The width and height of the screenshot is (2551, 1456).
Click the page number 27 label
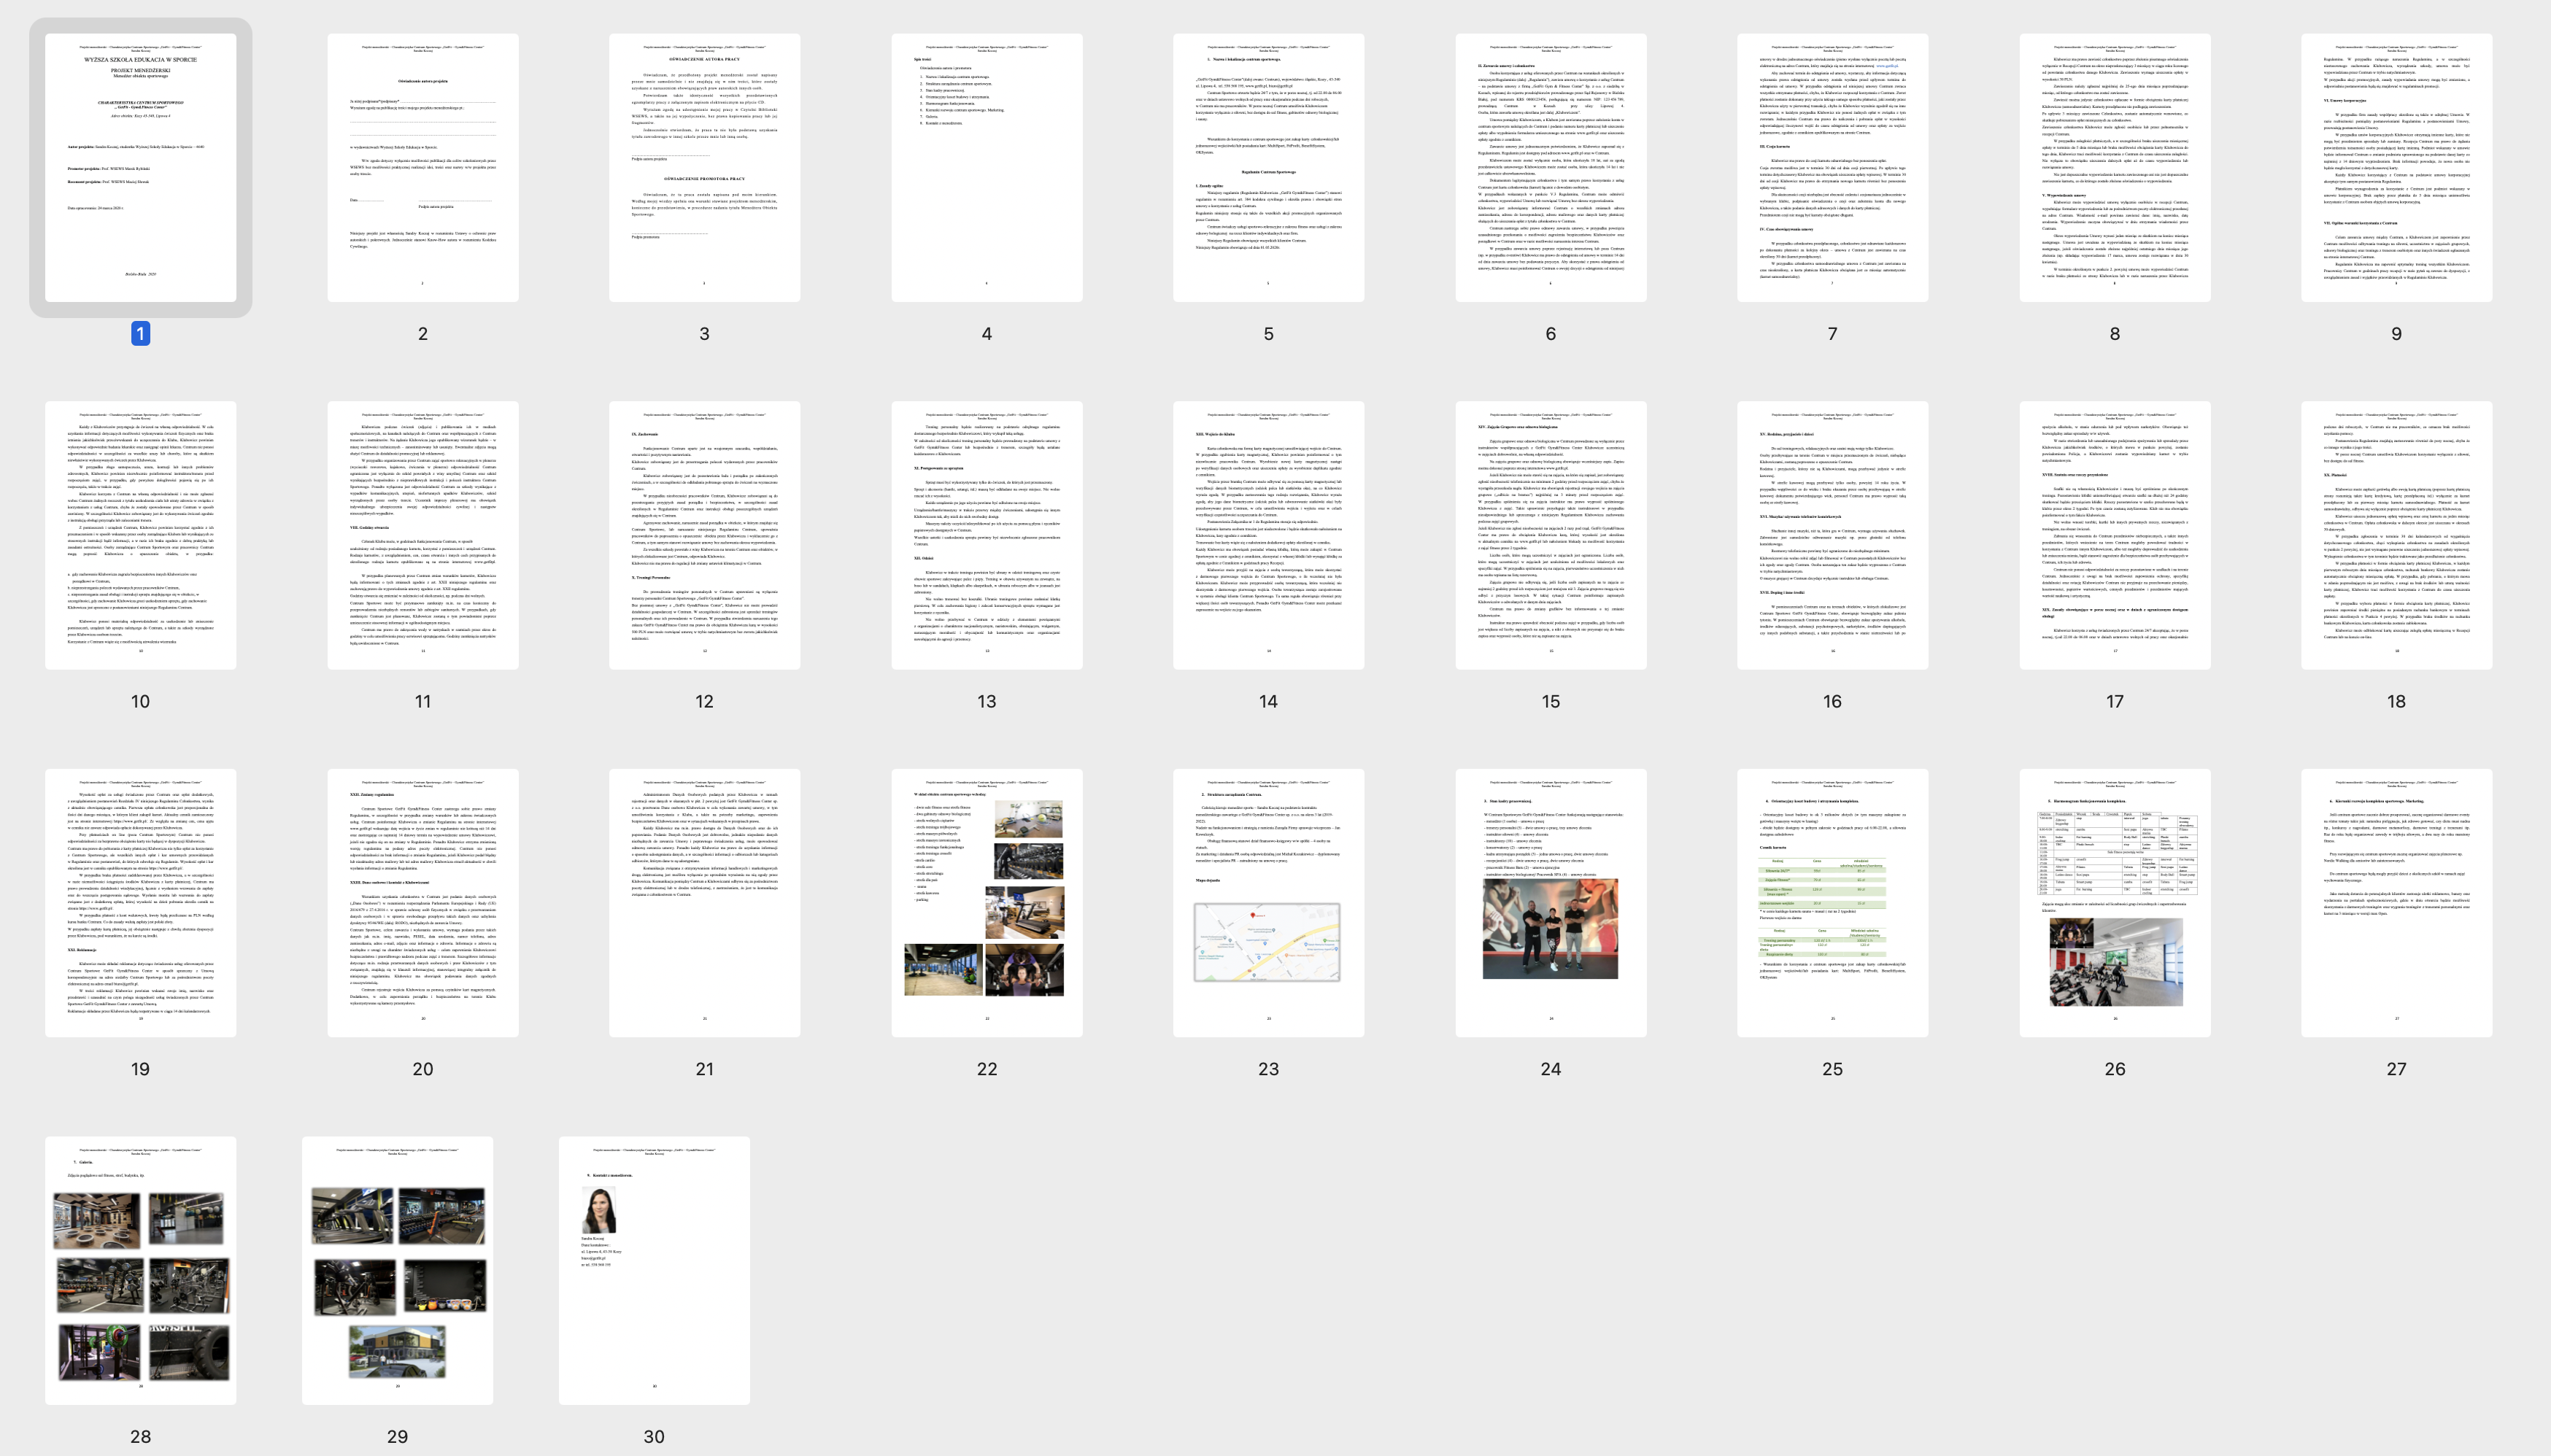click(2396, 1069)
